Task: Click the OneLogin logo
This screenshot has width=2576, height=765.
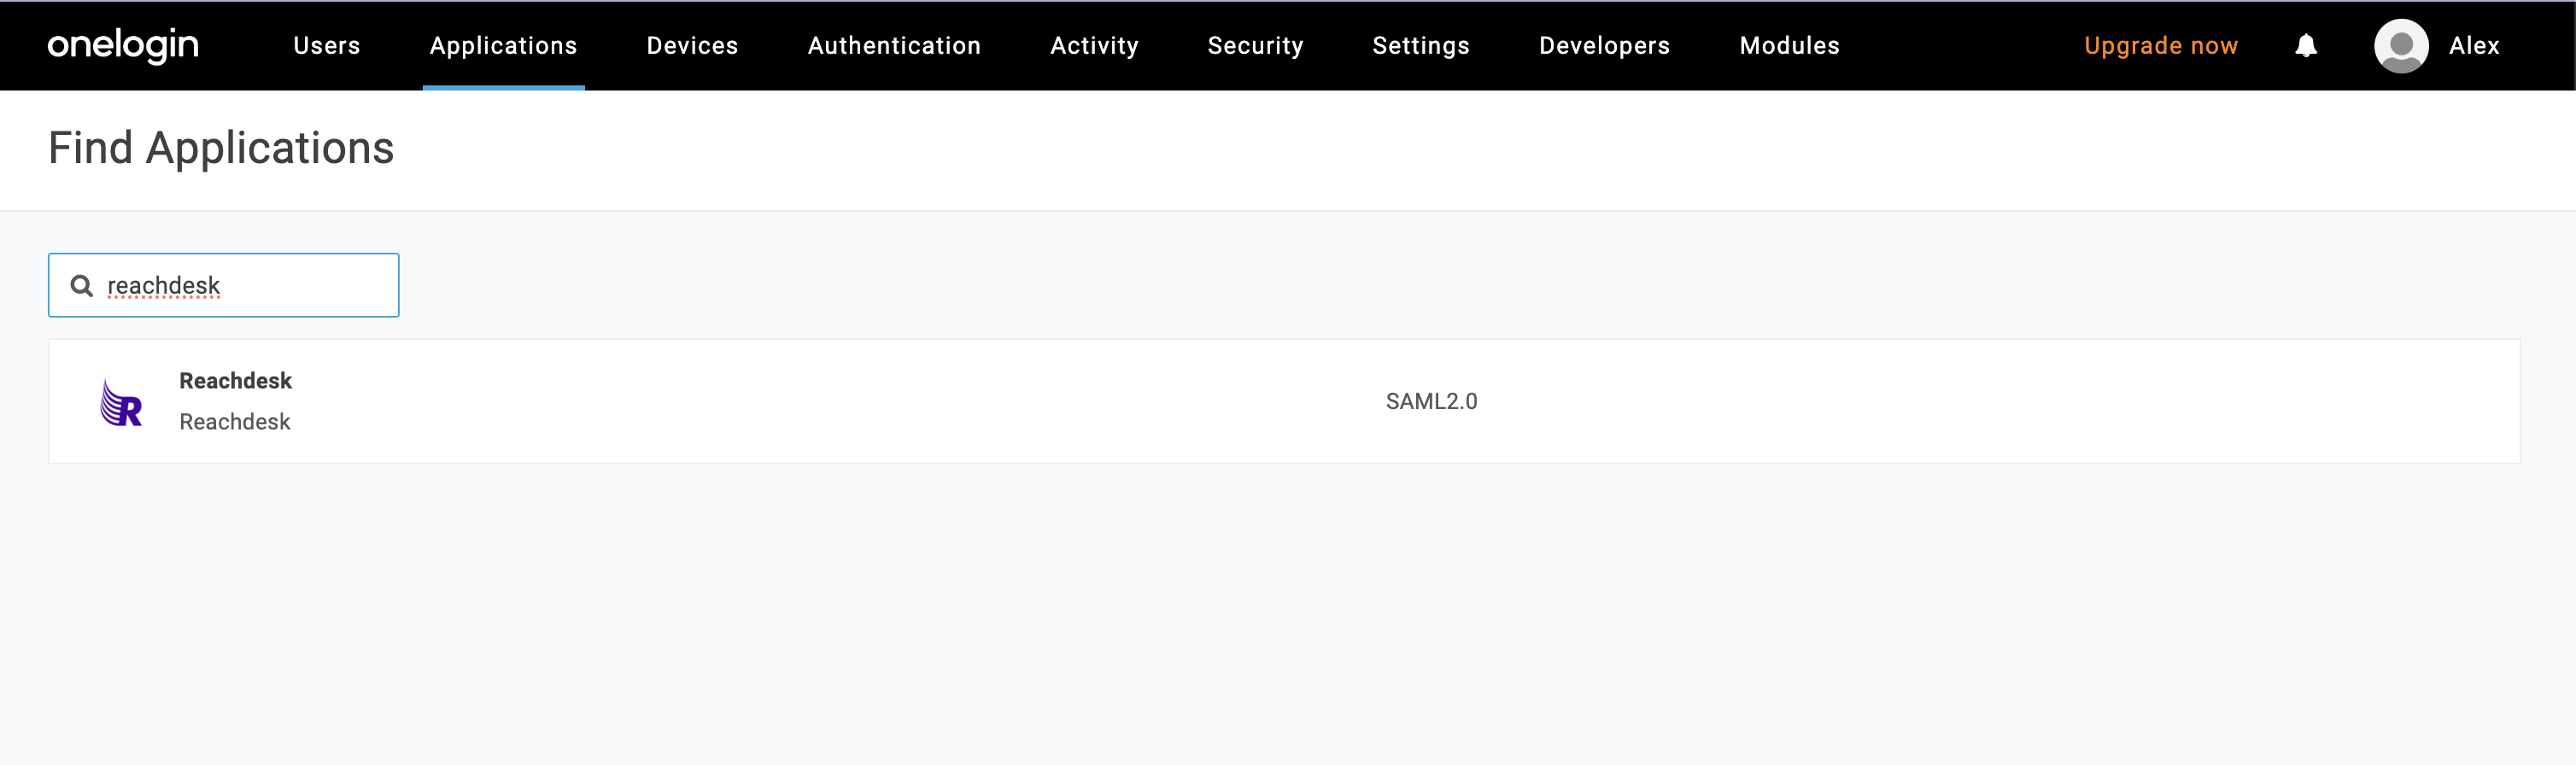Action: (123, 45)
